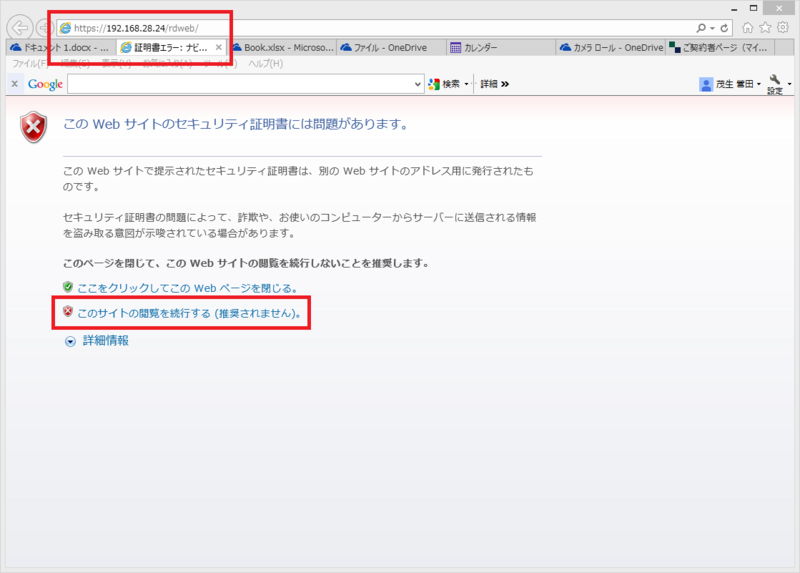Close the Google toolbar with the X
This screenshot has height=573, width=800.
[x=15, y=84]
